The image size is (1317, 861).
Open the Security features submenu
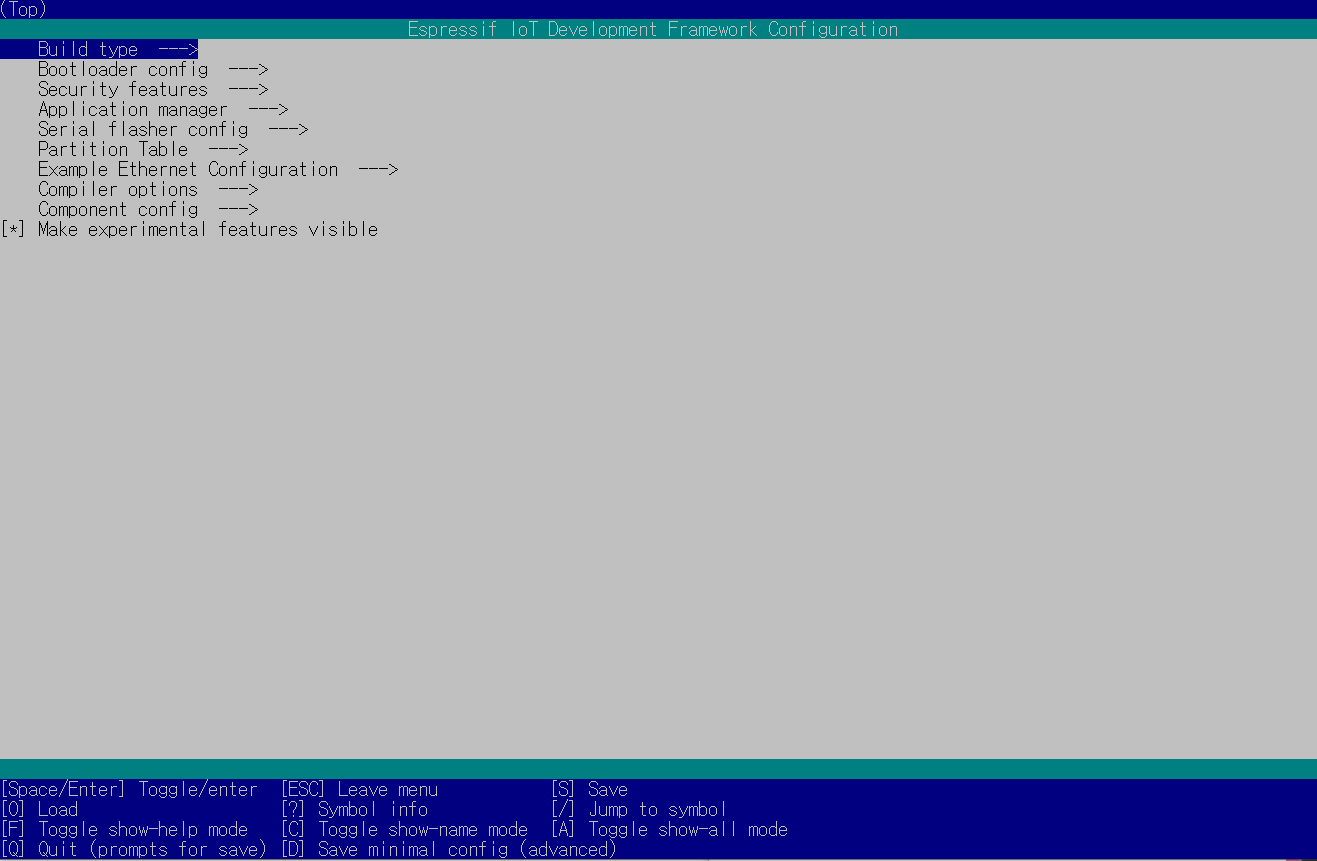coord(153,89)
